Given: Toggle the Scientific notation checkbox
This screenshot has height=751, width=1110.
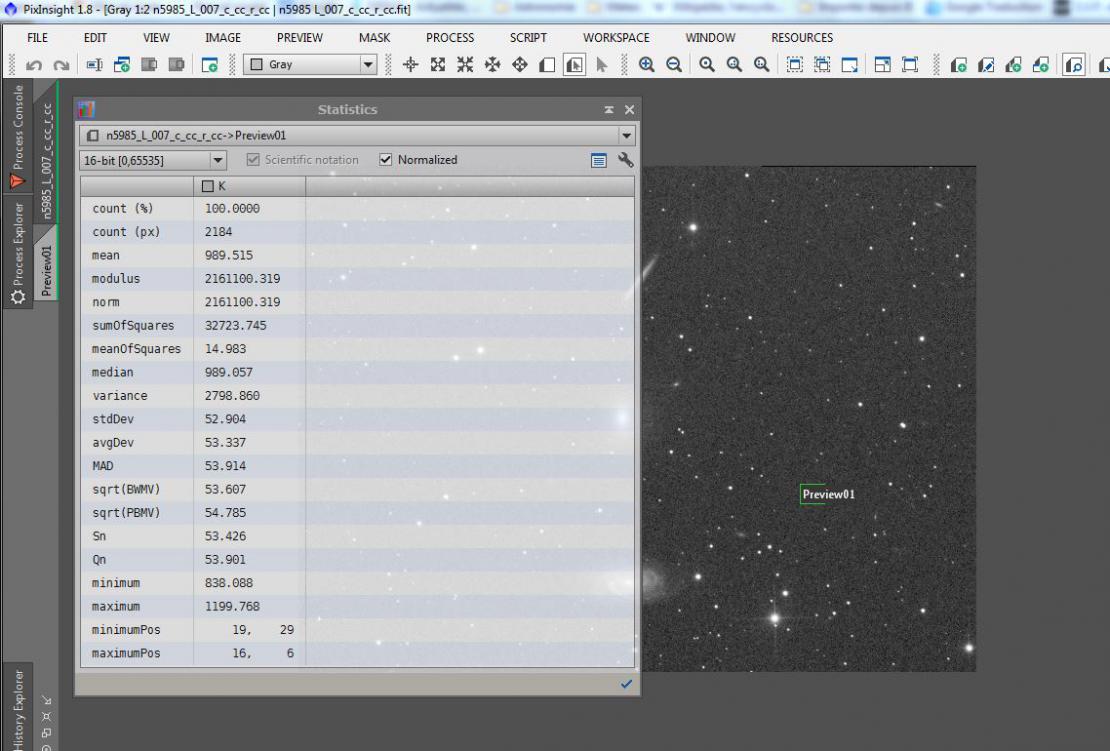Looking at the screenshot, I should click(253, 160).
